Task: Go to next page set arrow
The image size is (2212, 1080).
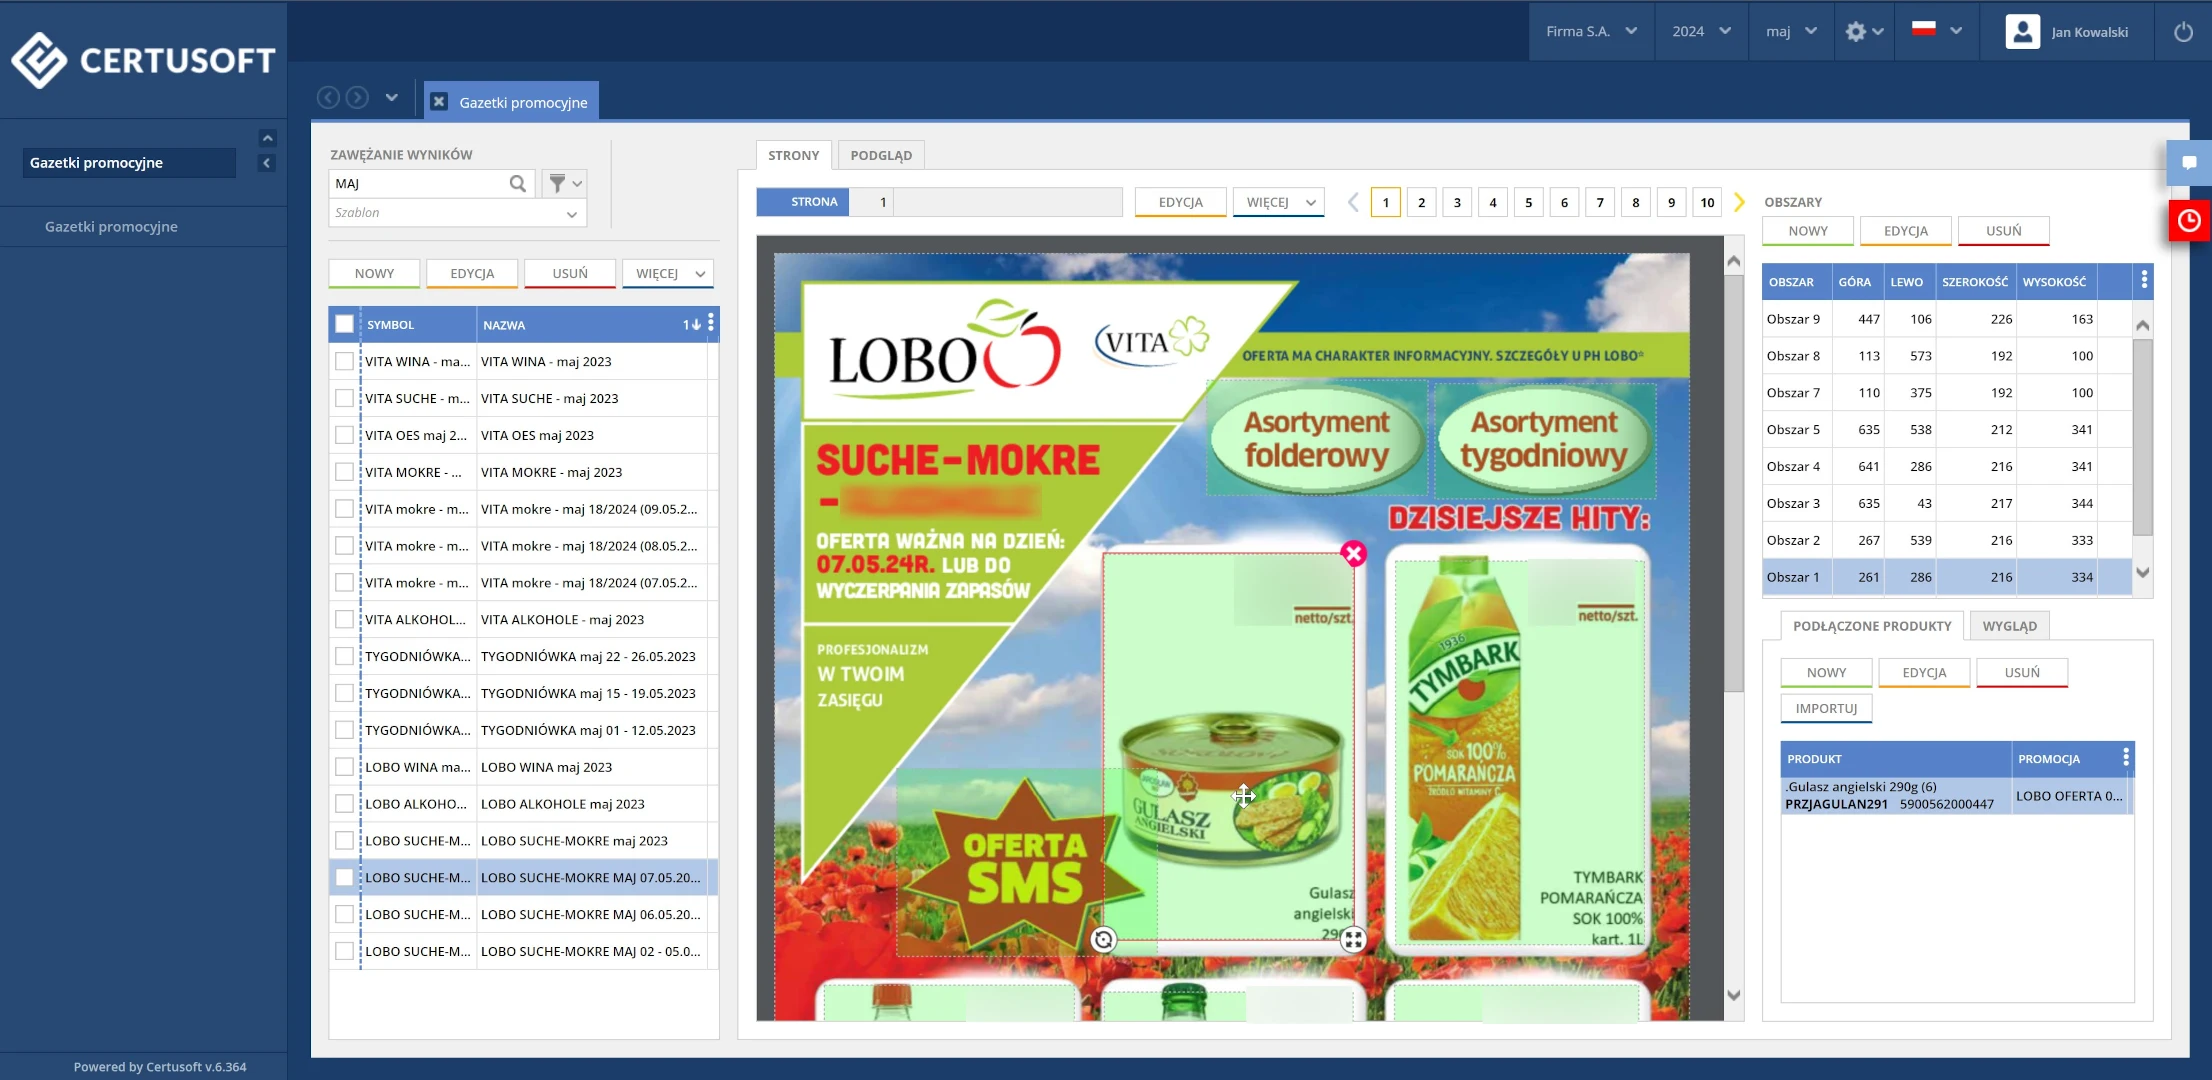Action: tap(1739, 202)
